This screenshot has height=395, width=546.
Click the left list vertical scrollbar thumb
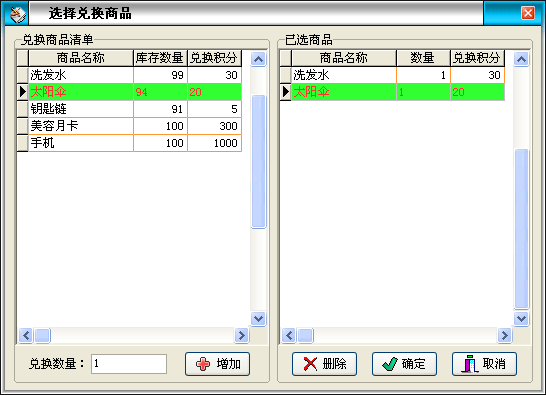click(x=258, y=162)
